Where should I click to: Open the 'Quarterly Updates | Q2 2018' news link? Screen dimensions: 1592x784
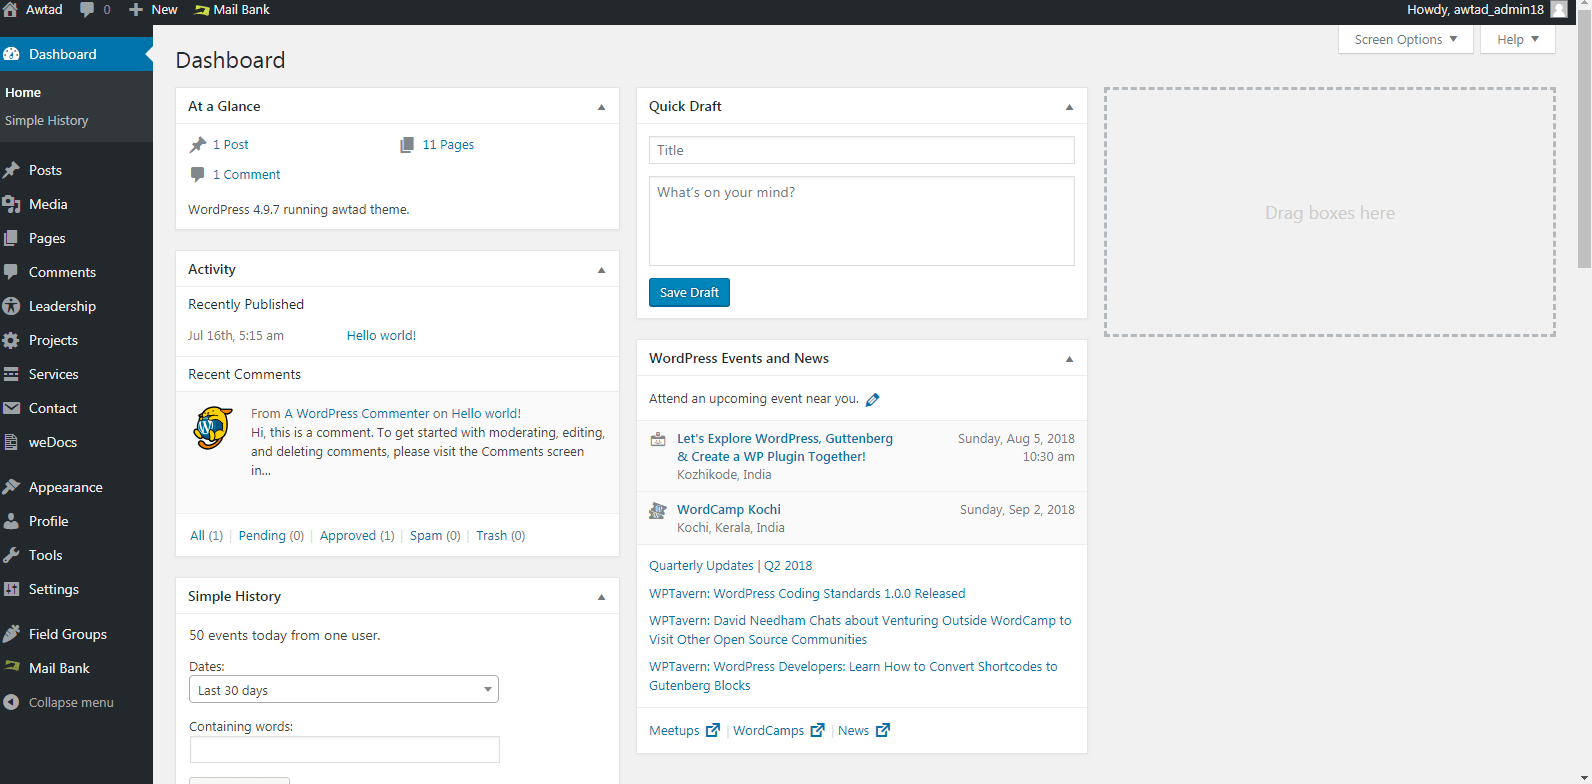click(730, 566)
